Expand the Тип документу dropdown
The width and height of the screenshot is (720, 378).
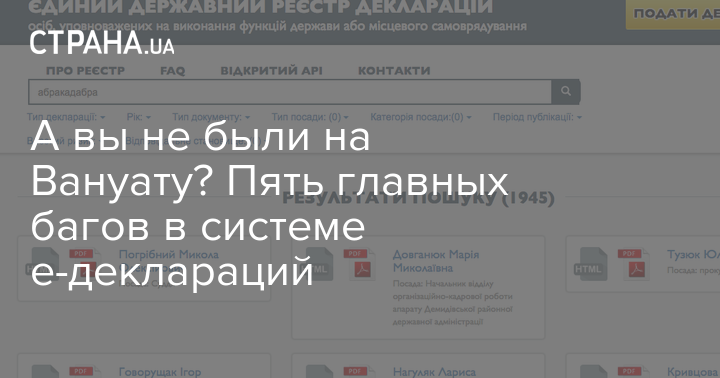coord(211,117)
